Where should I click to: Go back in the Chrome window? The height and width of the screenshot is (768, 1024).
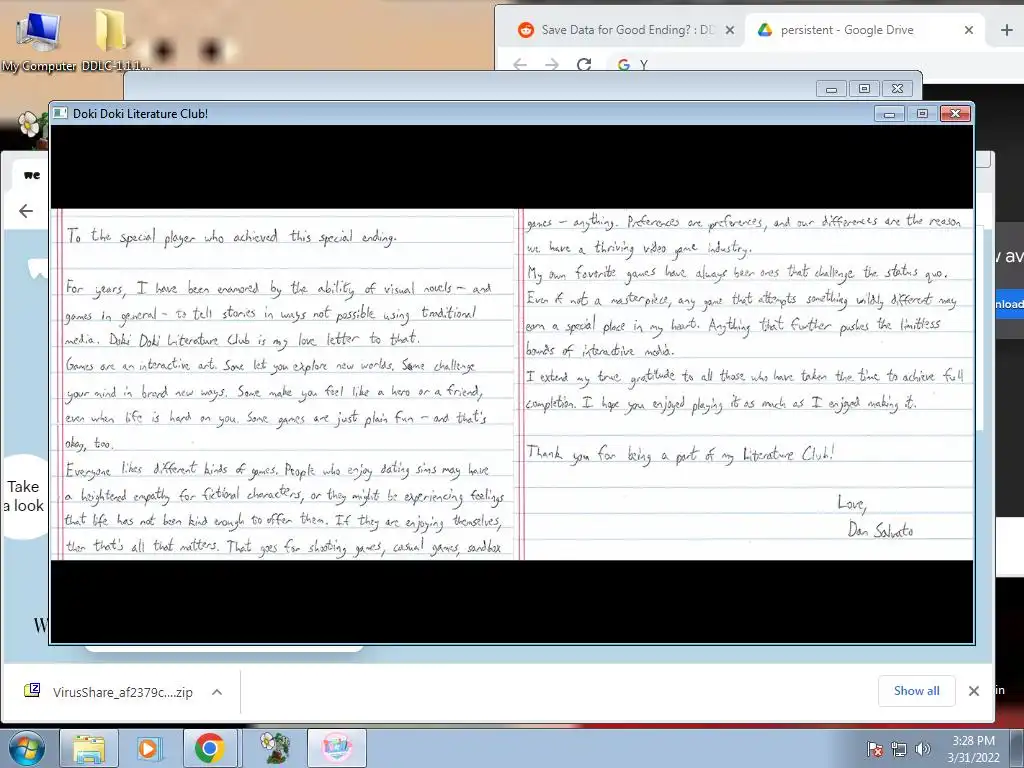point(520,64)
